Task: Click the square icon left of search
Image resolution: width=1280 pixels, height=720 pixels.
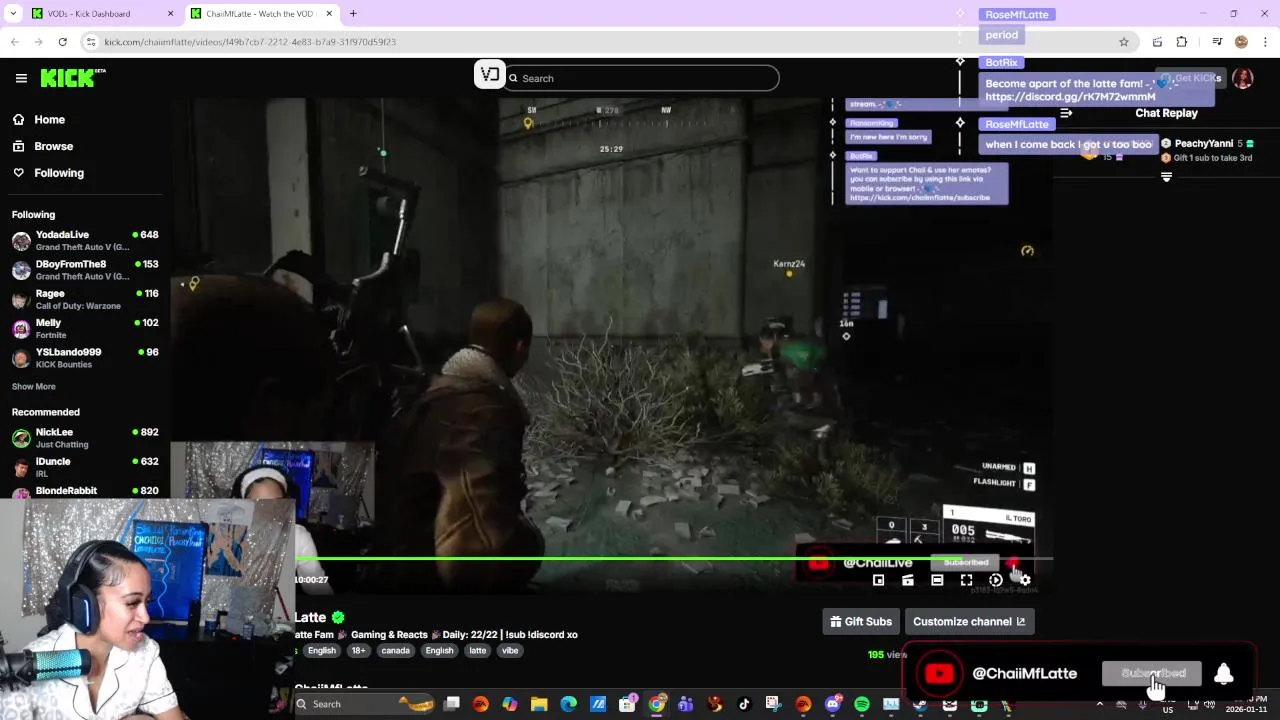Action: pyautogui.click(x=489, y=75)
